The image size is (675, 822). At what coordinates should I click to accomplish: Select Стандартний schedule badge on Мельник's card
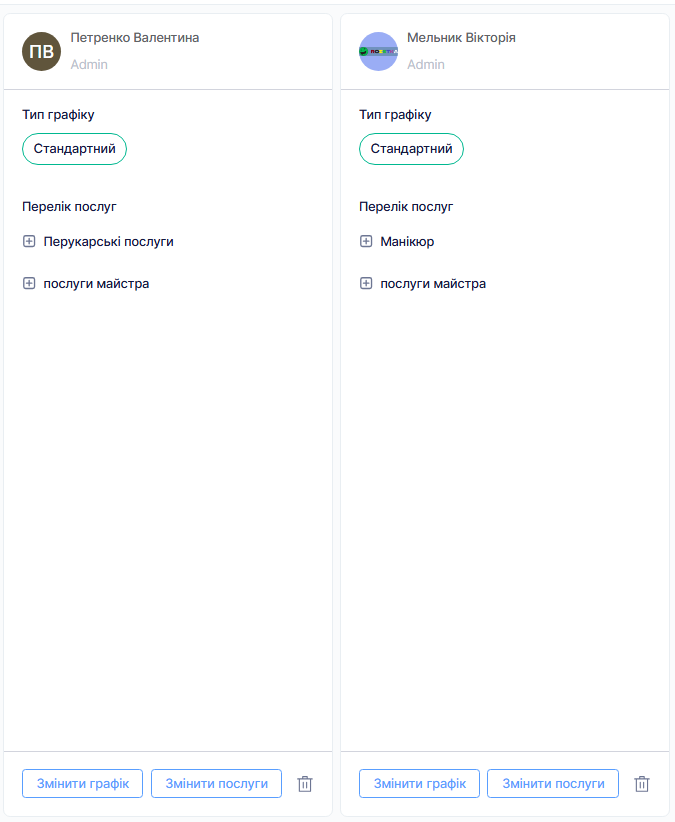click(411, 149)
